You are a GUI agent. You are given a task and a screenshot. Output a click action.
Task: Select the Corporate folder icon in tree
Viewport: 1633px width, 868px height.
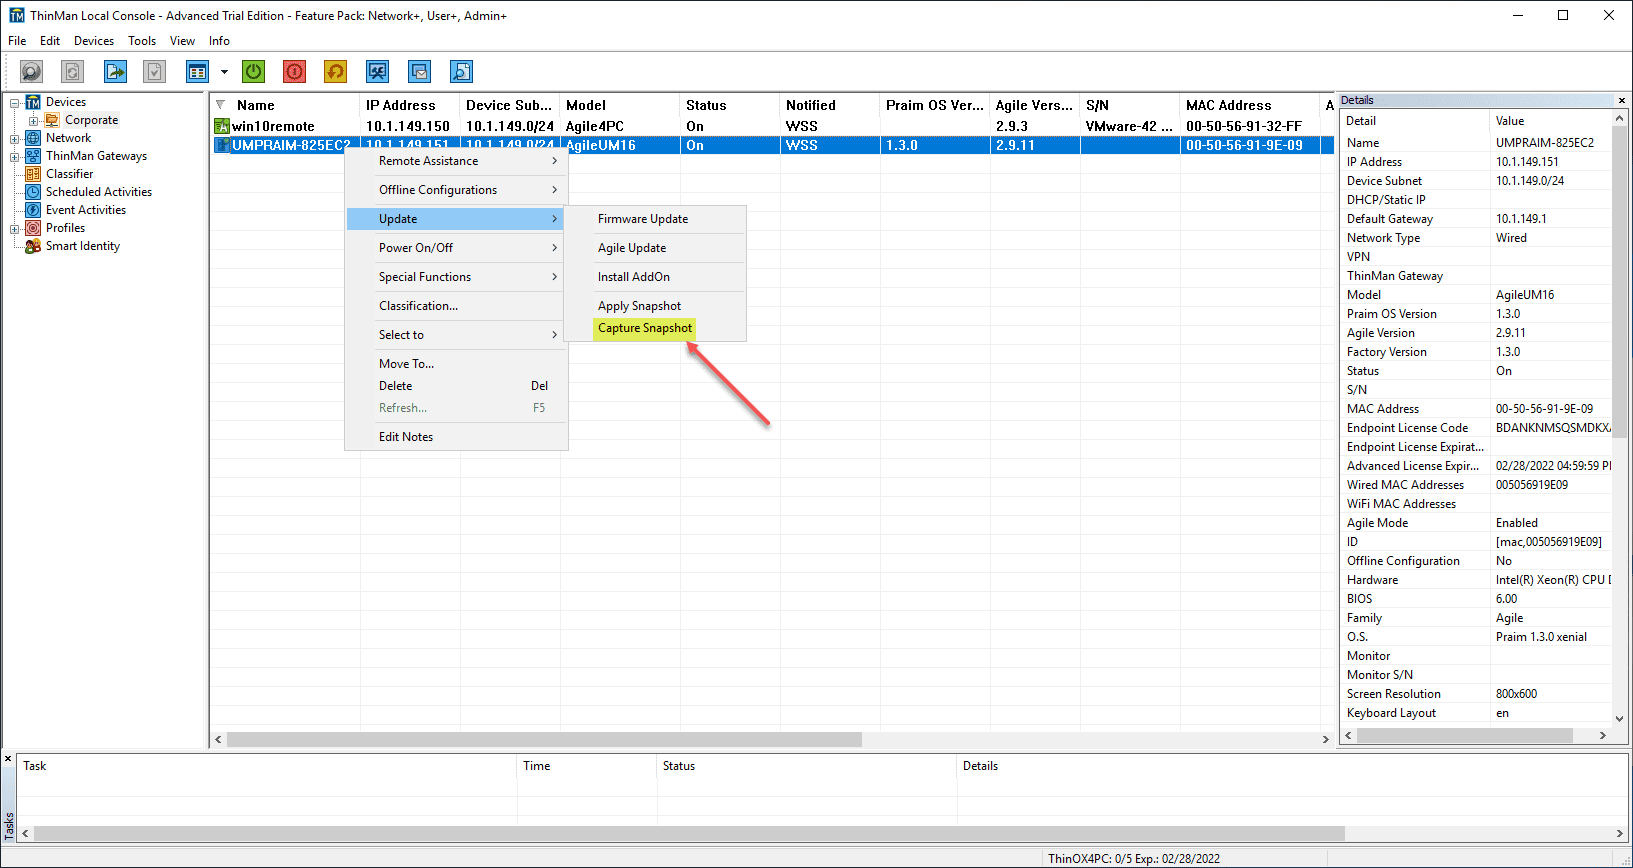[52, 120]
